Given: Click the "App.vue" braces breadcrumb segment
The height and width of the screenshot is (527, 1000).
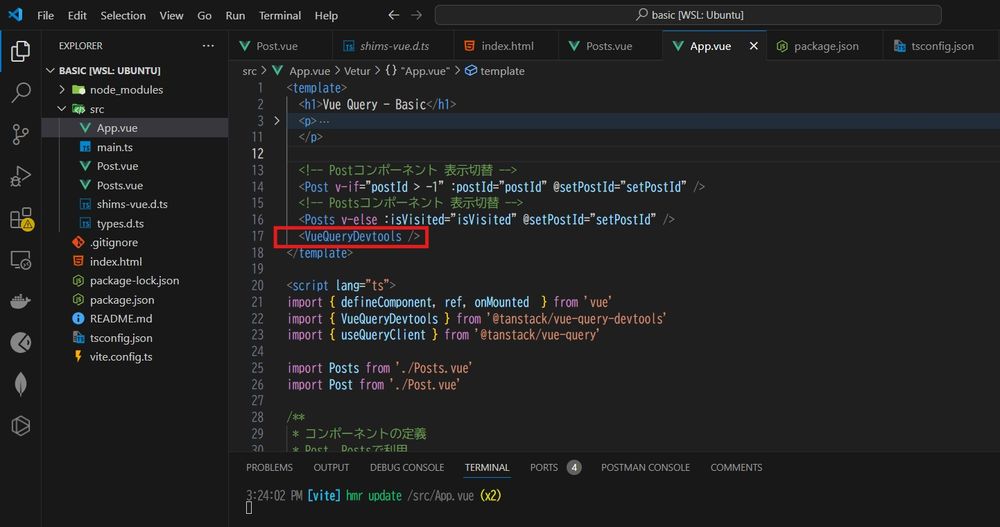Looking at the screenshot, I should 417,71.
